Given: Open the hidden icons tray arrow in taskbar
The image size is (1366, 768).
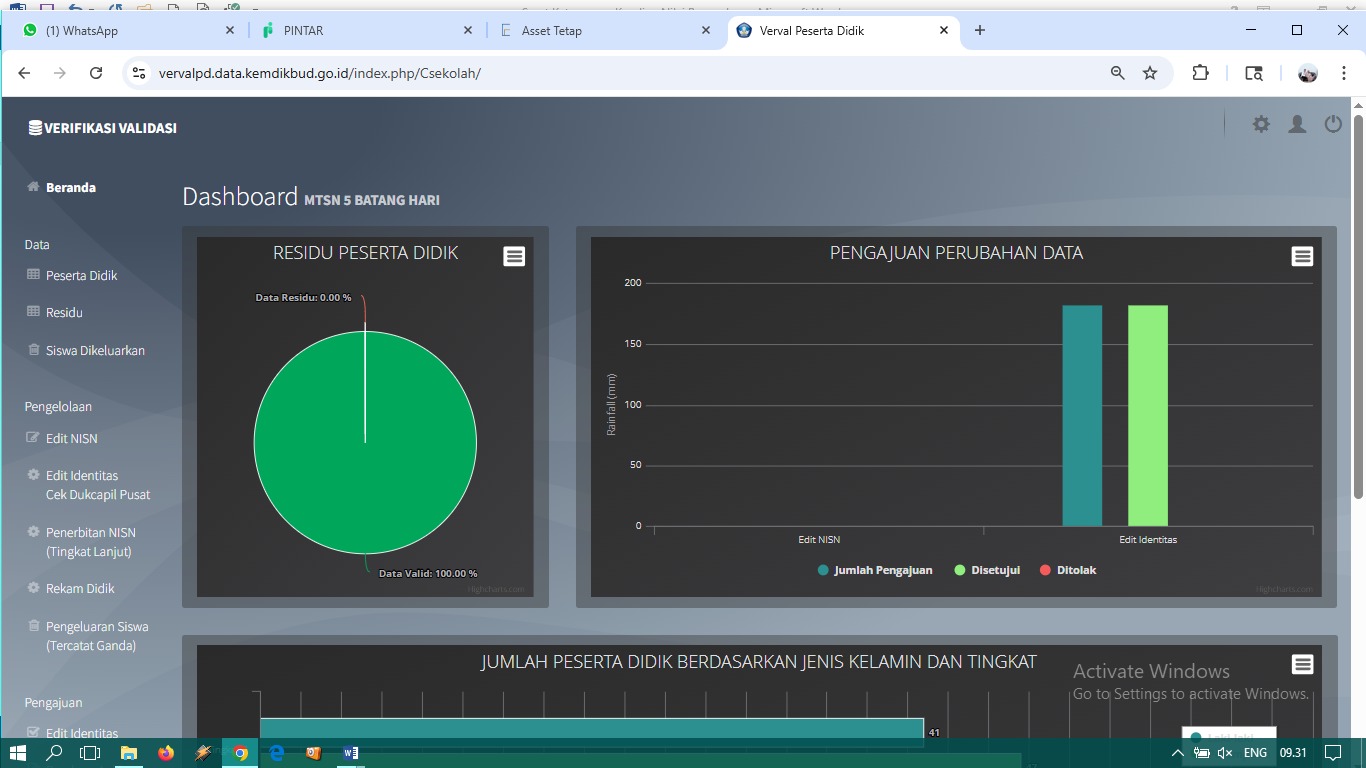Looking at the screenshot, I should click(x=1177, y=752).
